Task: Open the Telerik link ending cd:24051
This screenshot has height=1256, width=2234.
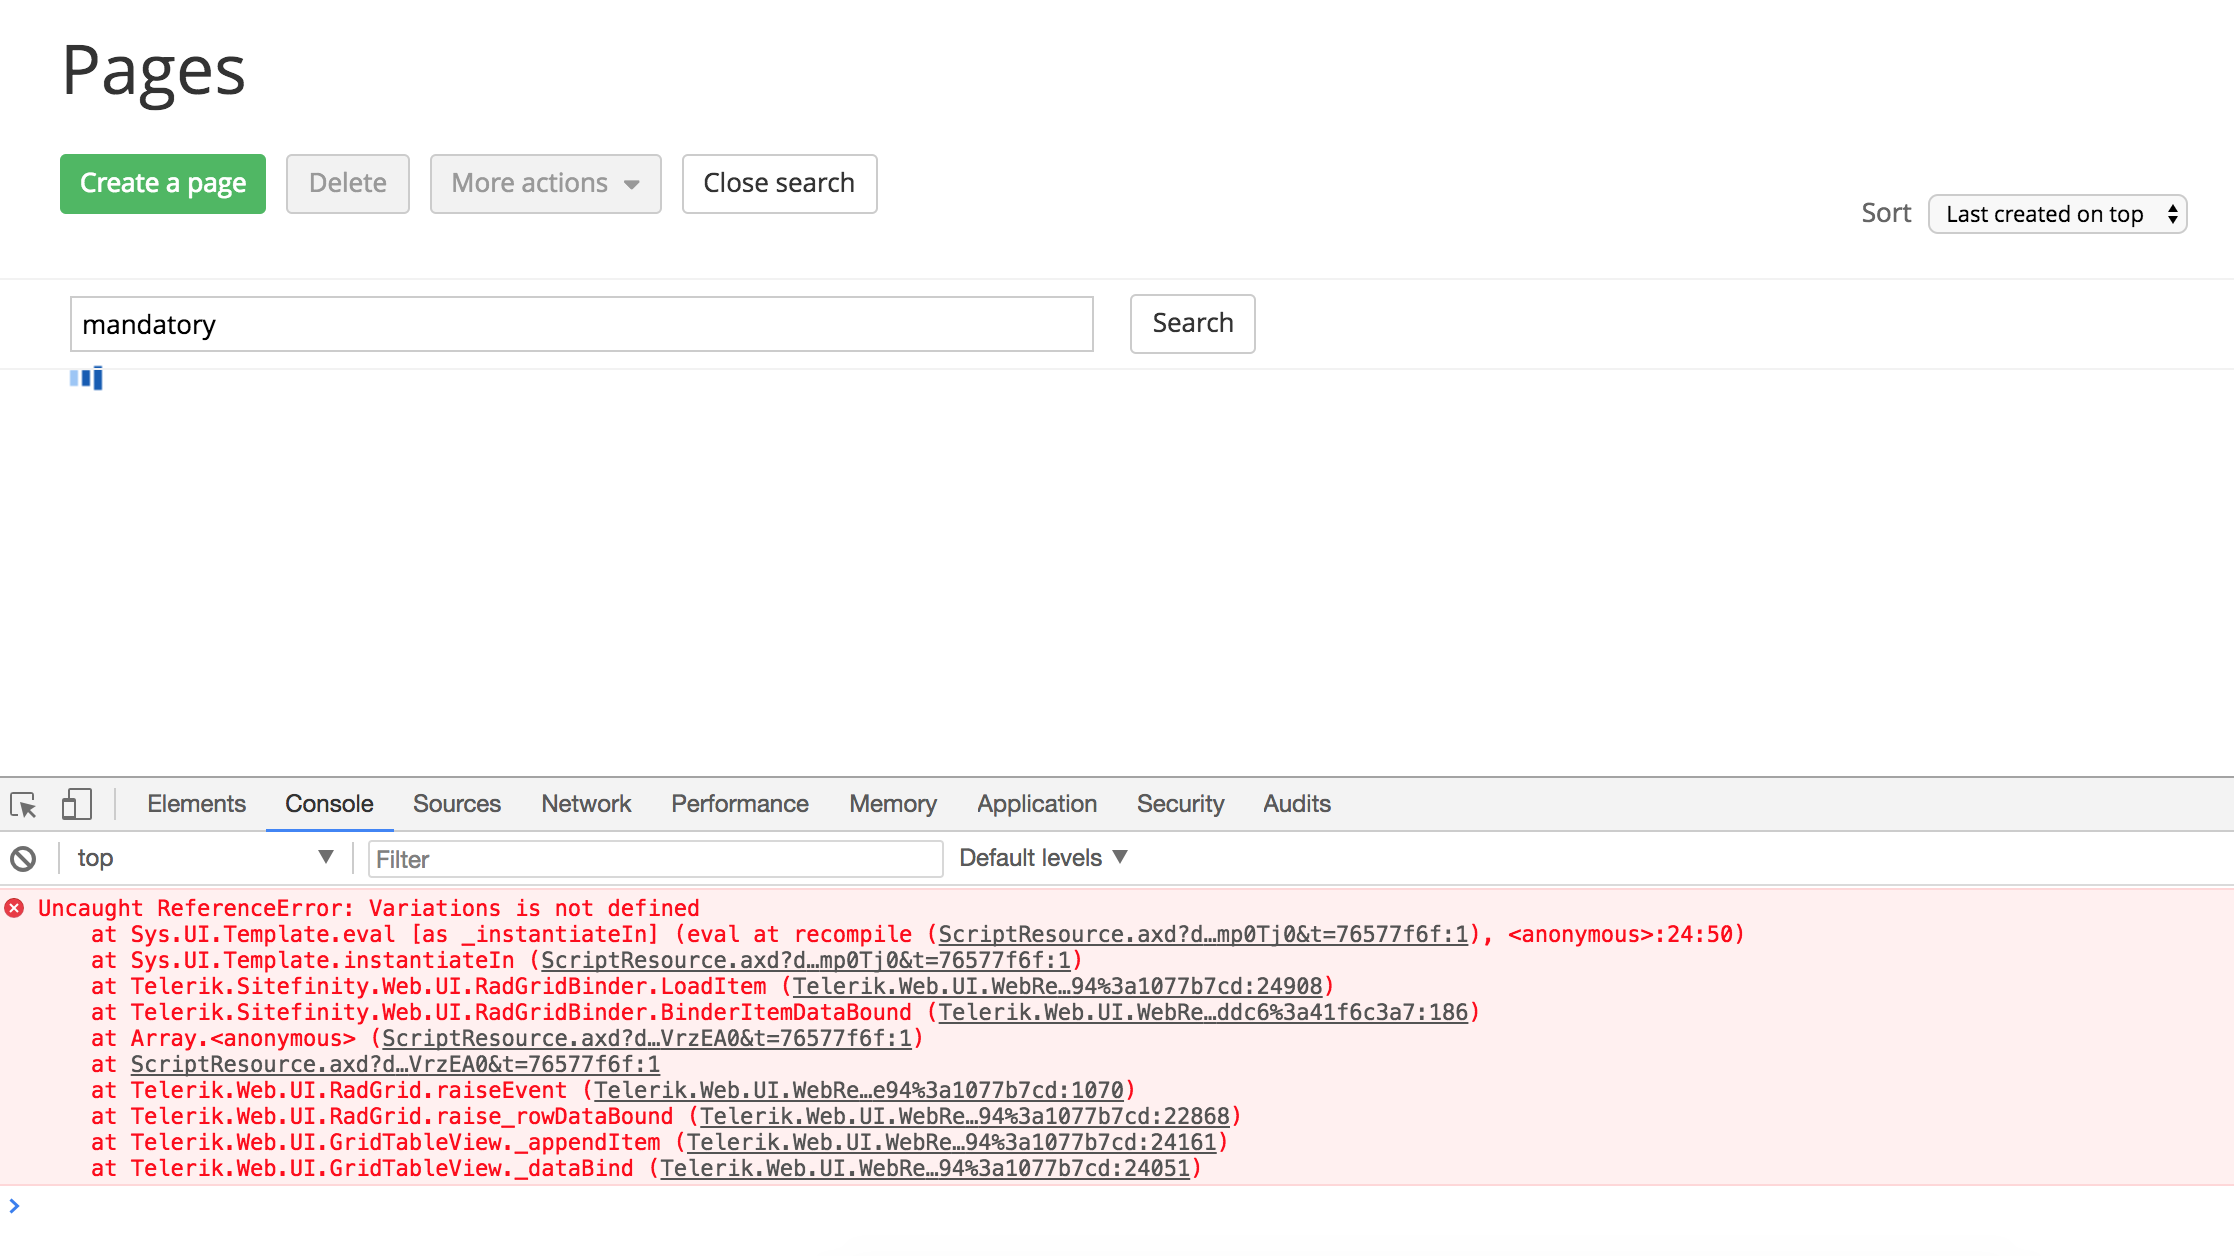Action: click(925, 1168)
